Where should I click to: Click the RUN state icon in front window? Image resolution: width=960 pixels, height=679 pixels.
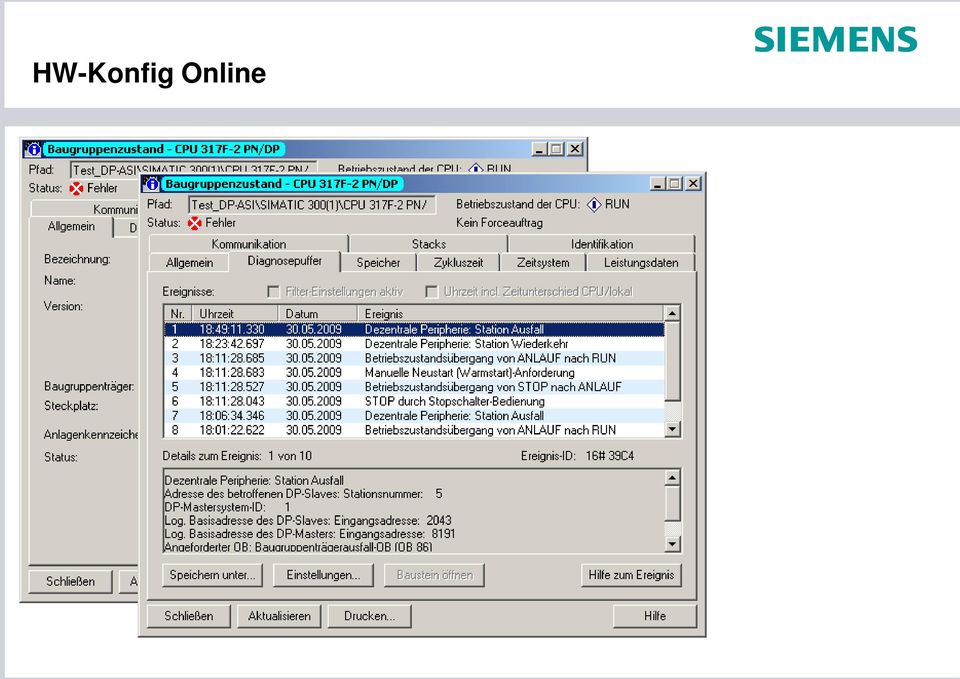coord(594,204)
